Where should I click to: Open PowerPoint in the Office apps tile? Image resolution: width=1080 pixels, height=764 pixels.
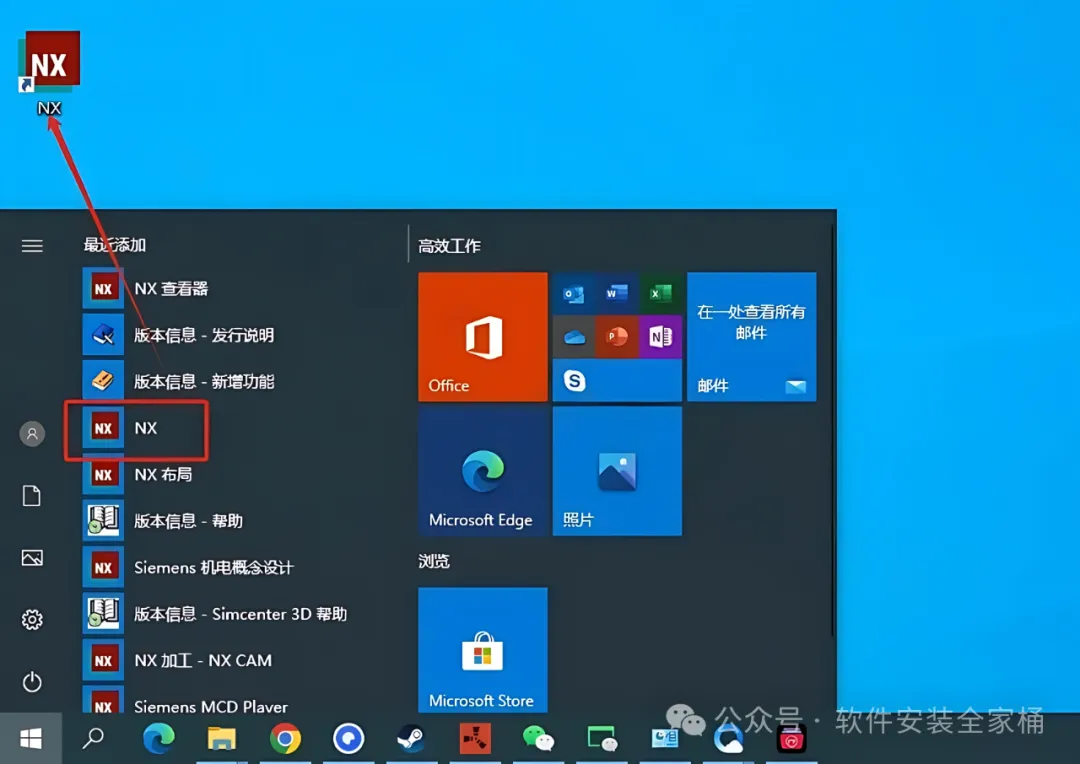click(616, 337)
